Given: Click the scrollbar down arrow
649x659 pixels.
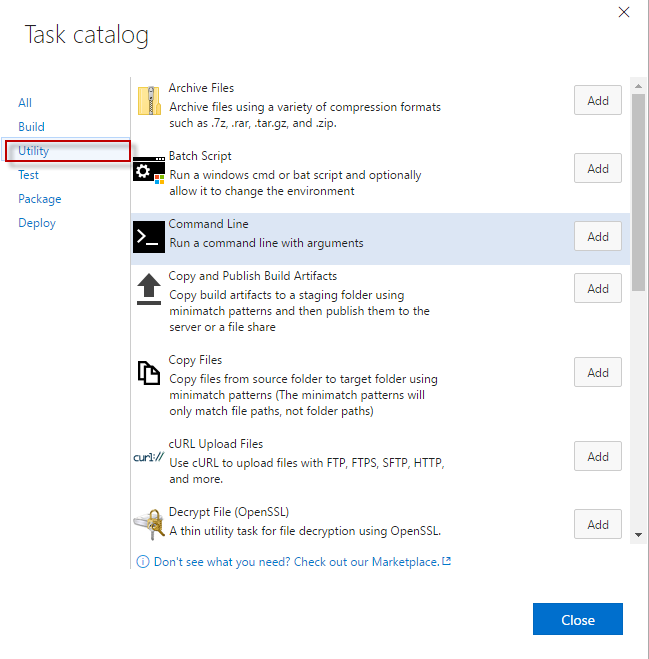Looking at the screenshot, I should [638, 535].
